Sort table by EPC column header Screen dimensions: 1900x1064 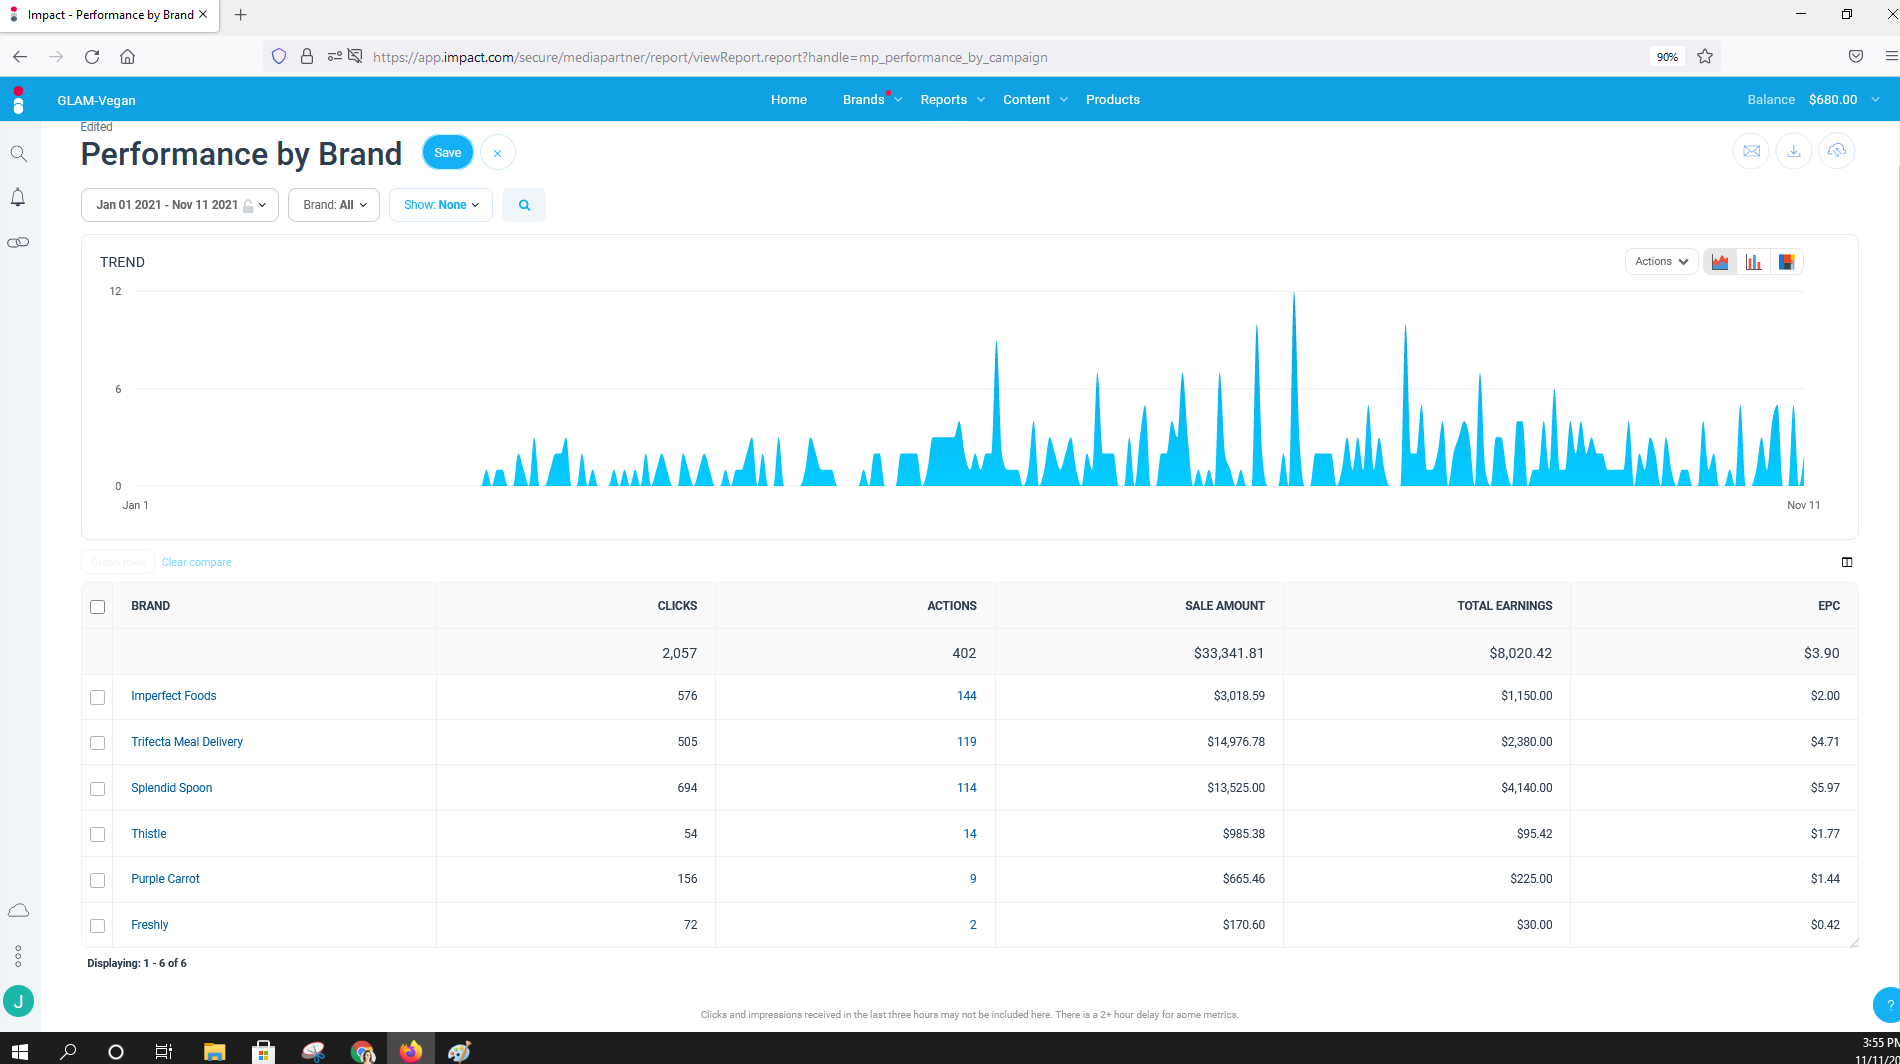pyautogui.click(x=1828, y=606)
